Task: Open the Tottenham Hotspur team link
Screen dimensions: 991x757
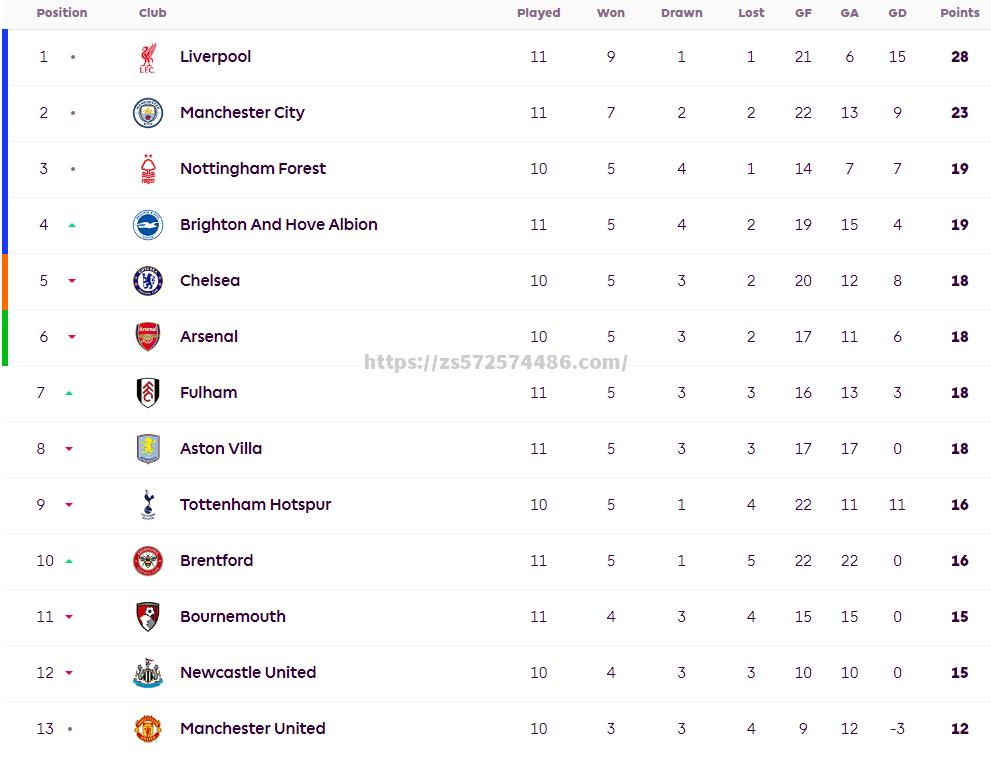Action: [x=255, y=504]
